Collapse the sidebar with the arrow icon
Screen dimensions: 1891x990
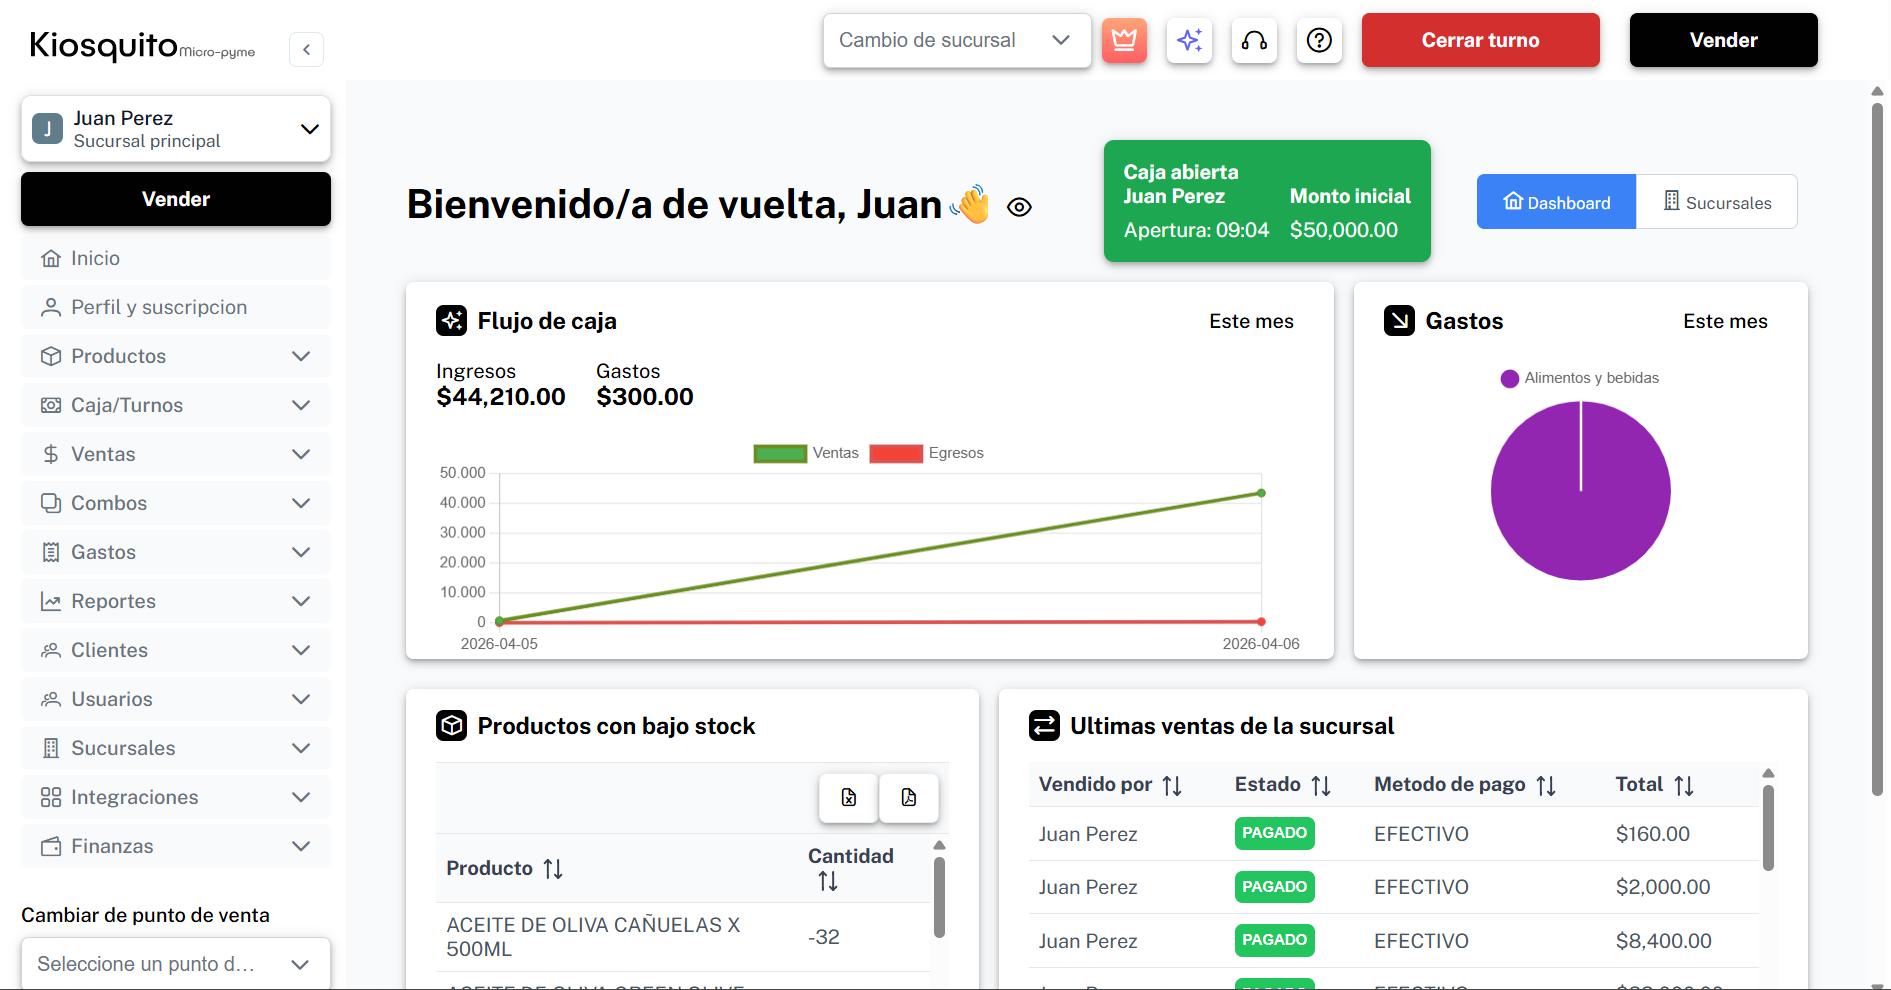(x=306, y=49)
